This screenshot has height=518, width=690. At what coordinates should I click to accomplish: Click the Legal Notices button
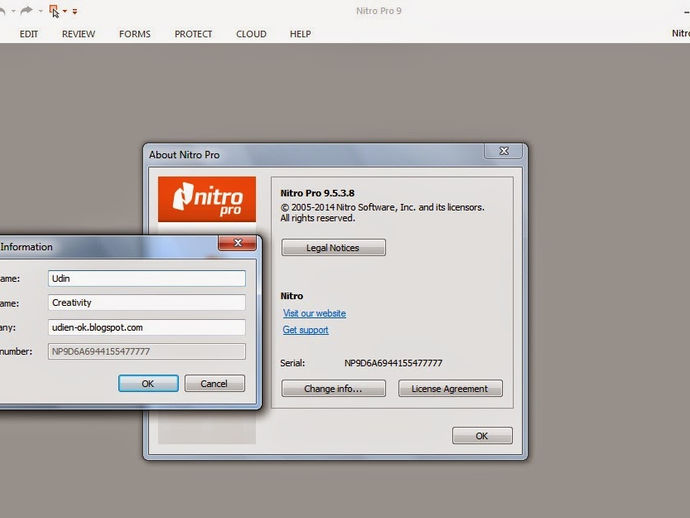334,247
